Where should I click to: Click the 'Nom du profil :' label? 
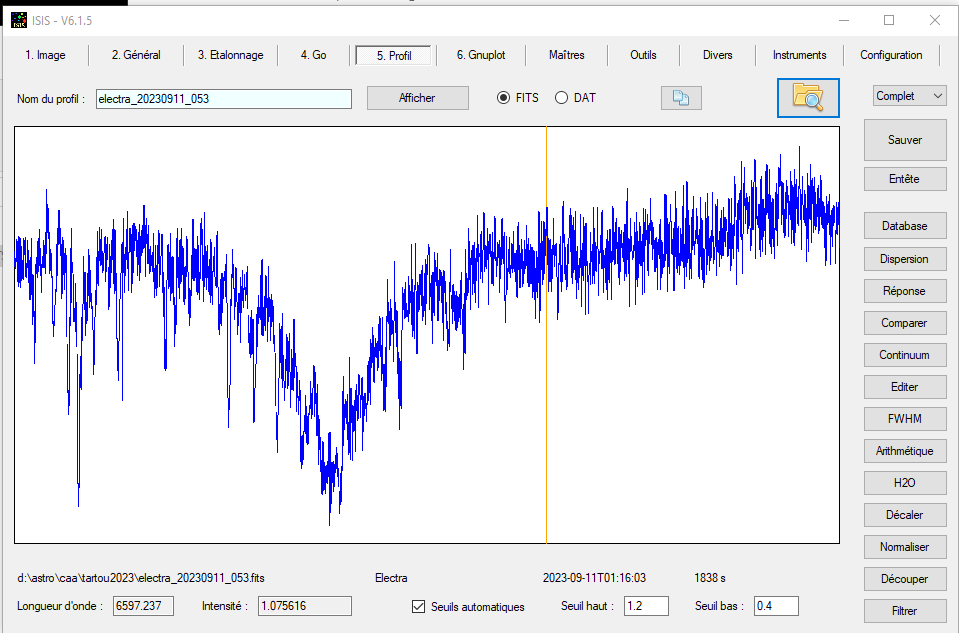pyautogui.click(x=51, y=98)
